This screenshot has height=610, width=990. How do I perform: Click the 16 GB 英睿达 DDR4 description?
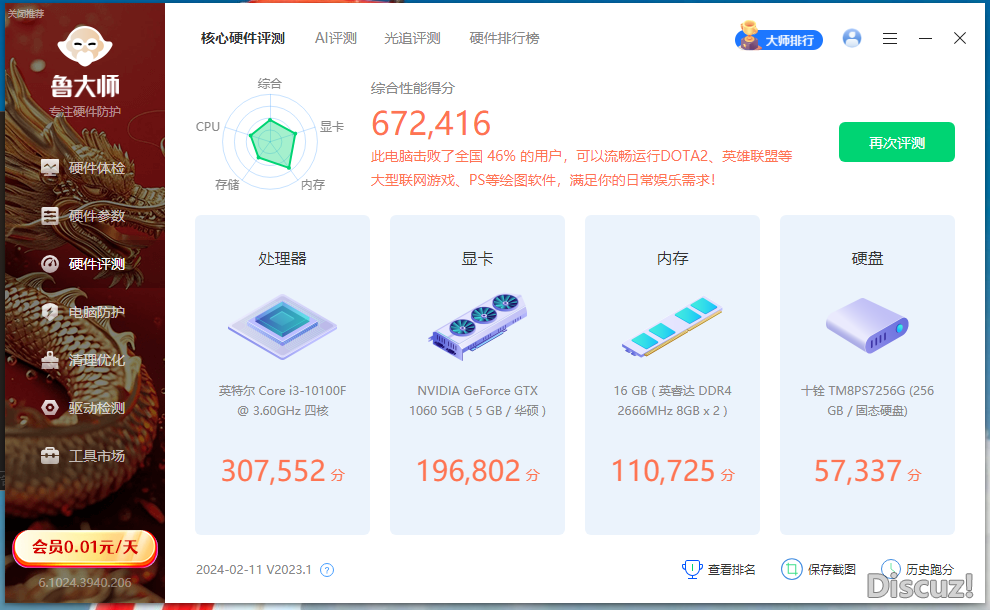(x=672, y=400)
